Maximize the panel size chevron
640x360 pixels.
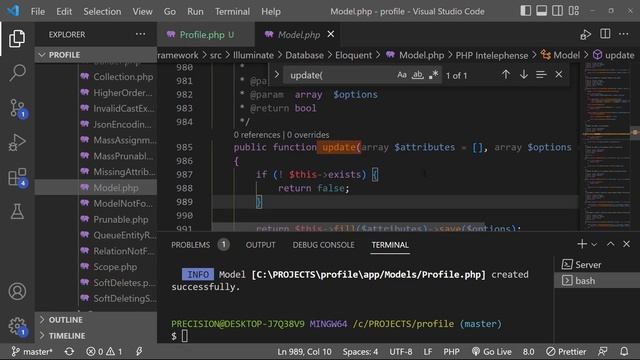coord(611,244)
